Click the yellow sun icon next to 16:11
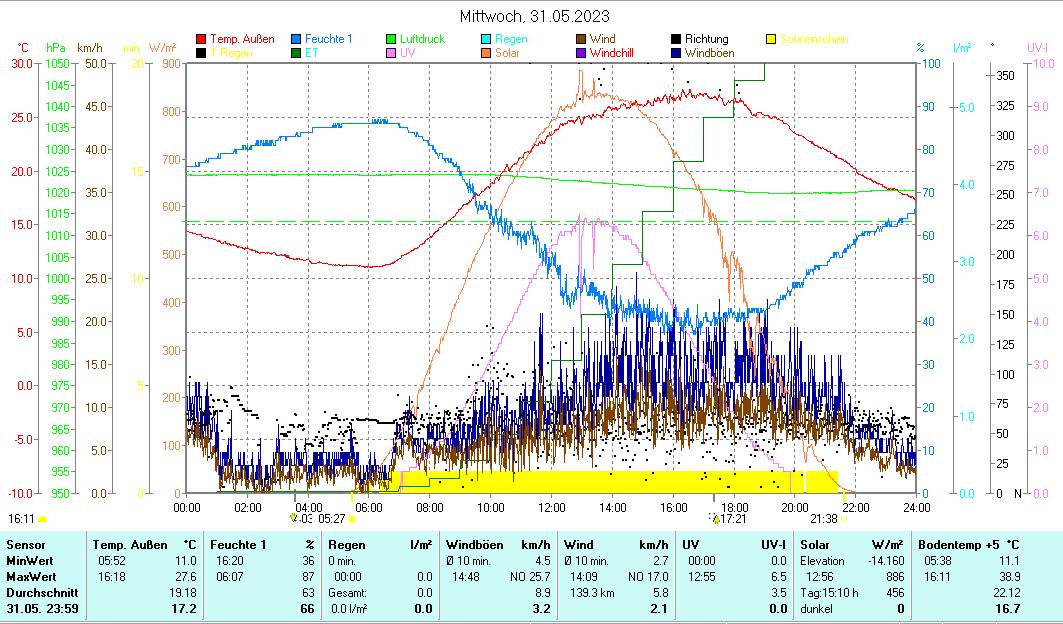The image size is (1063, 624). [x=42, y=520]
